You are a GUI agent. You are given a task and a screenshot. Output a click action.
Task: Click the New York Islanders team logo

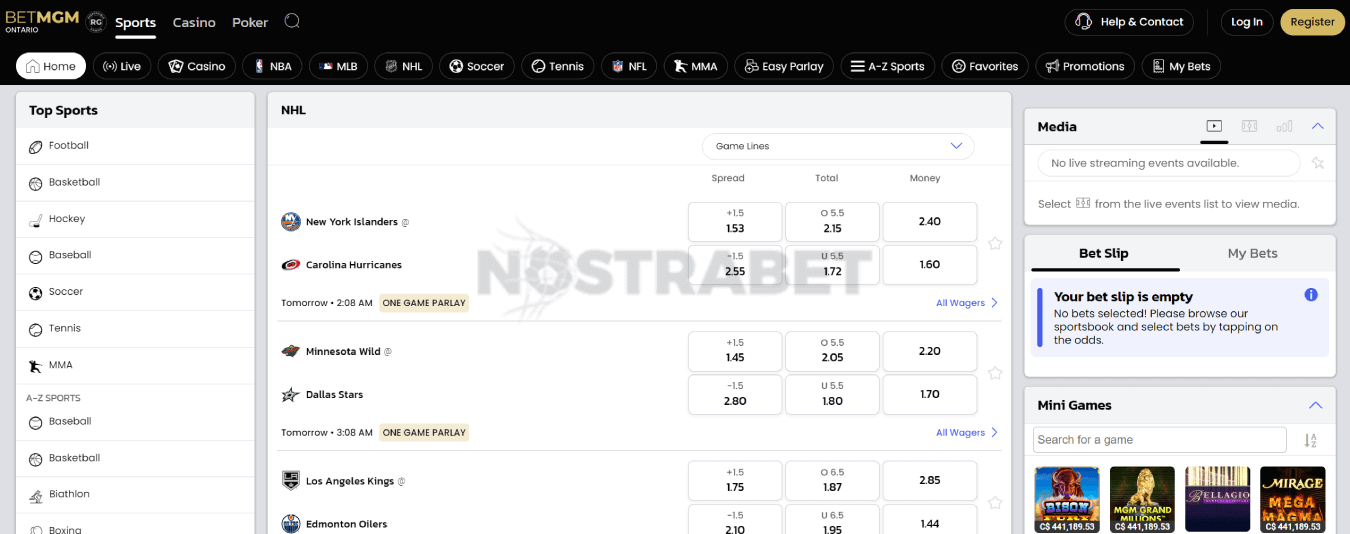pyautogui.click(x=291, y=222)
